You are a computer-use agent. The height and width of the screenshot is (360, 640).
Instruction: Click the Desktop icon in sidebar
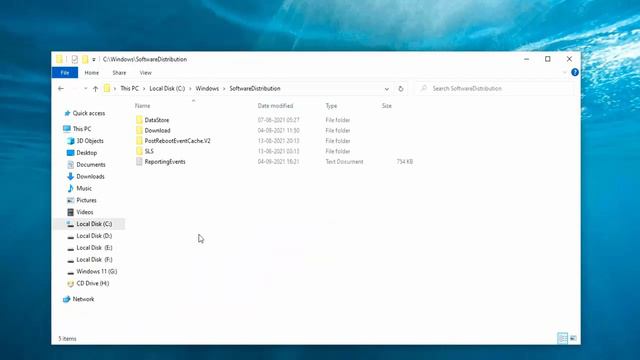tap(71, 153)
